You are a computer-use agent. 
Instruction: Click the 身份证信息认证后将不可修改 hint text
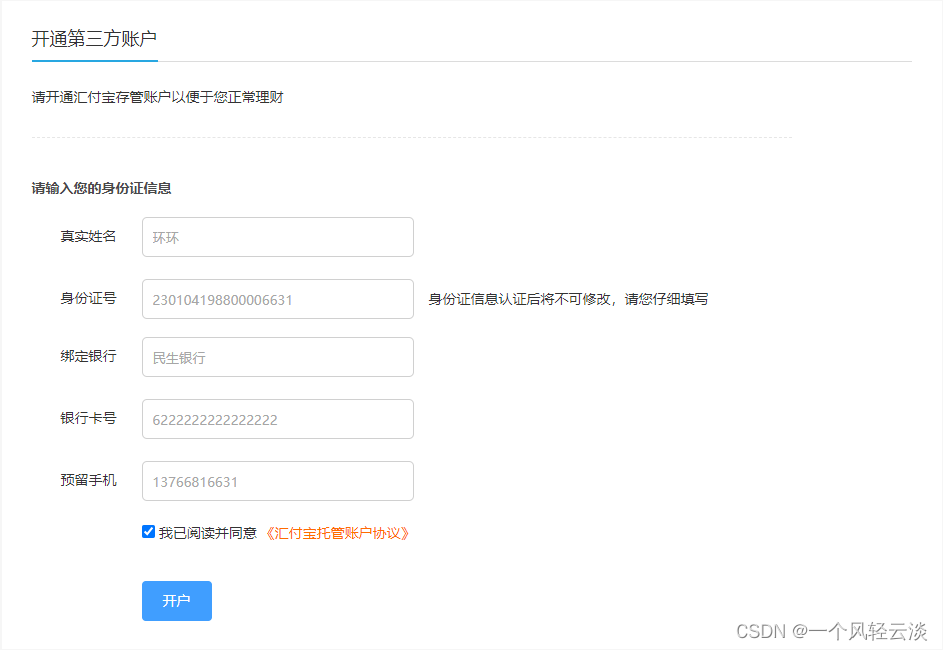pos(568,299)
